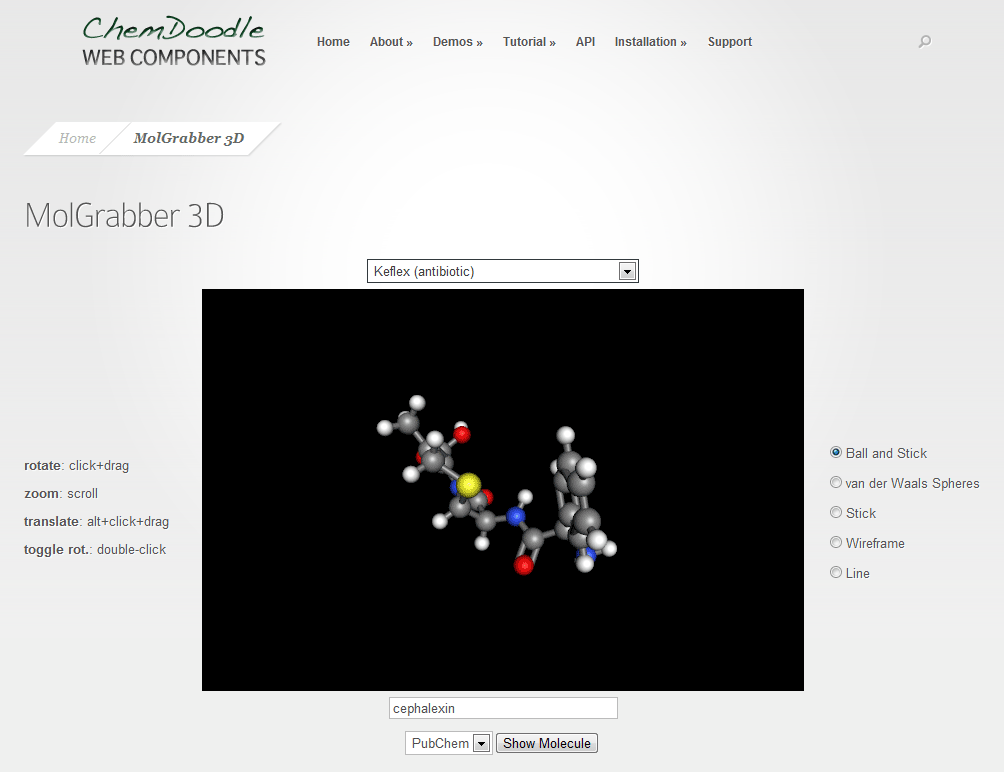
Task: Focus the cephalexin molecule search field
Action: 503,708
